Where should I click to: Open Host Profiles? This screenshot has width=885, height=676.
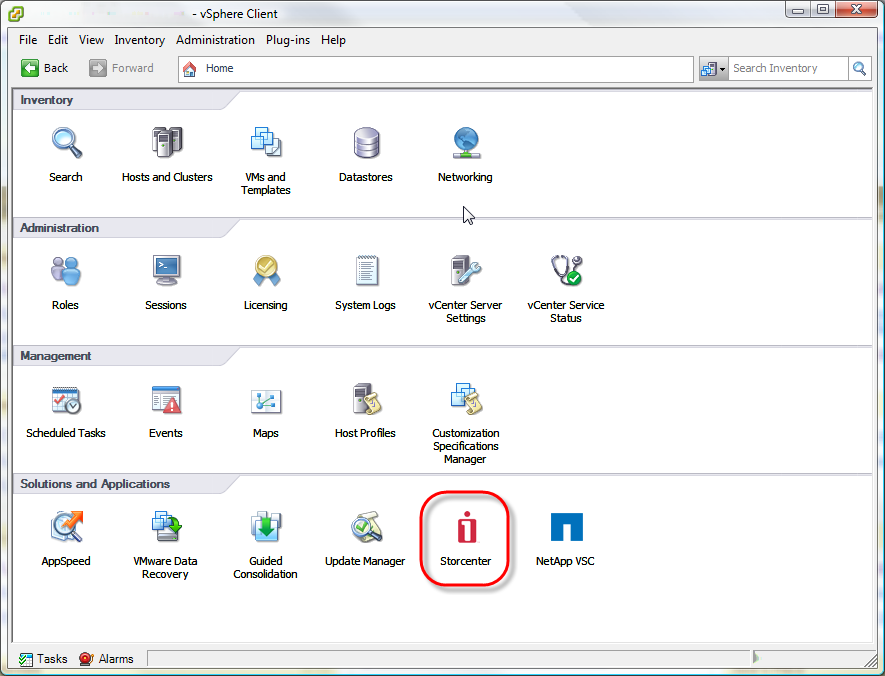pyautogui.click(x=366, y=398)
